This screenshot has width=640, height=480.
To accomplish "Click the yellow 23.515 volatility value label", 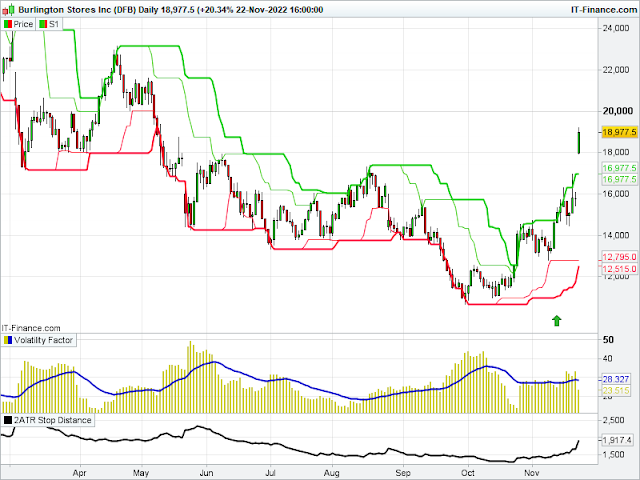I will (x=616, y=390).
